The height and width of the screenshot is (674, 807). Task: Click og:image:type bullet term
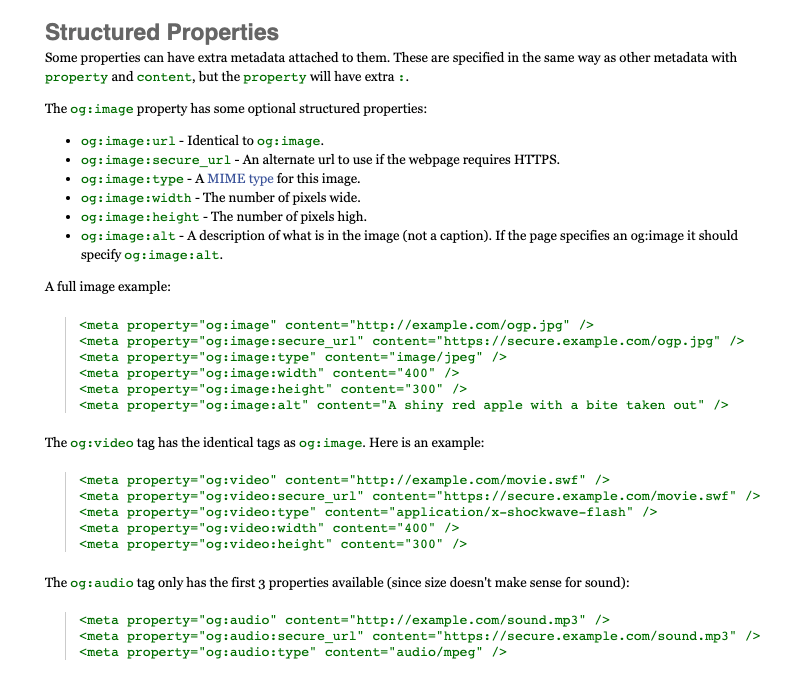coord(132,179)
